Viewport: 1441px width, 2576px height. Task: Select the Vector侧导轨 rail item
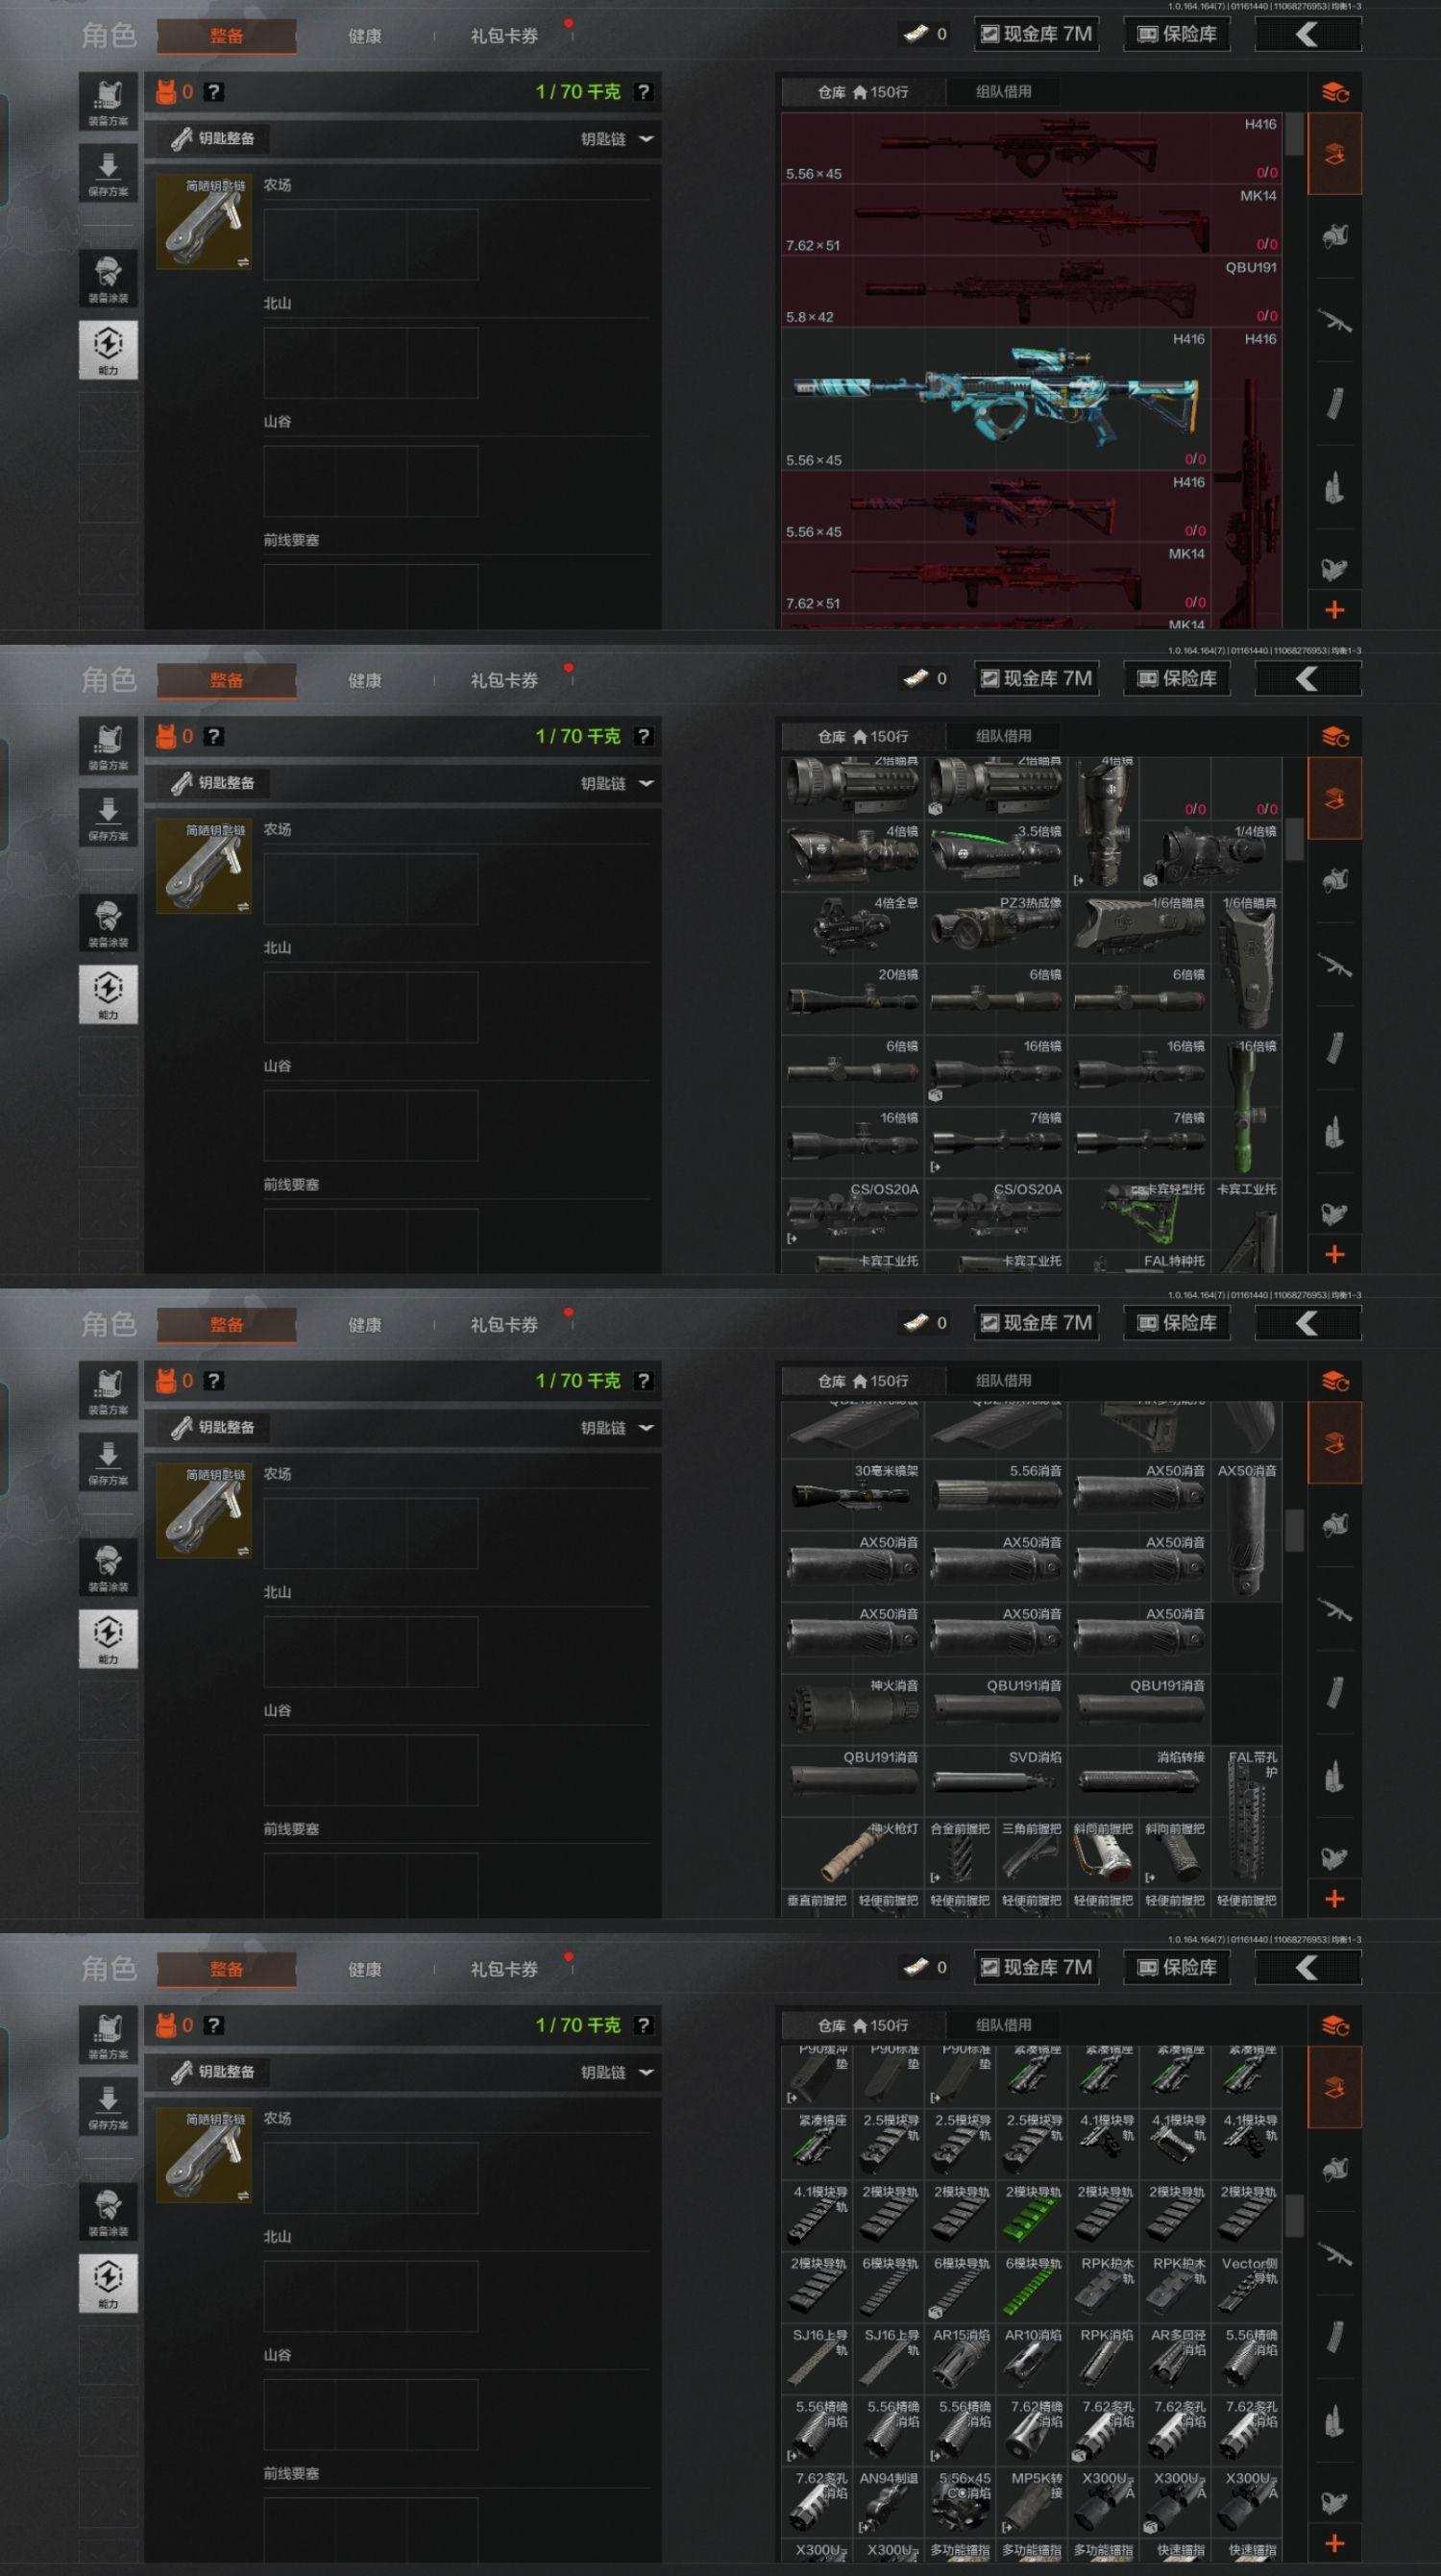coord(1247,2287)
